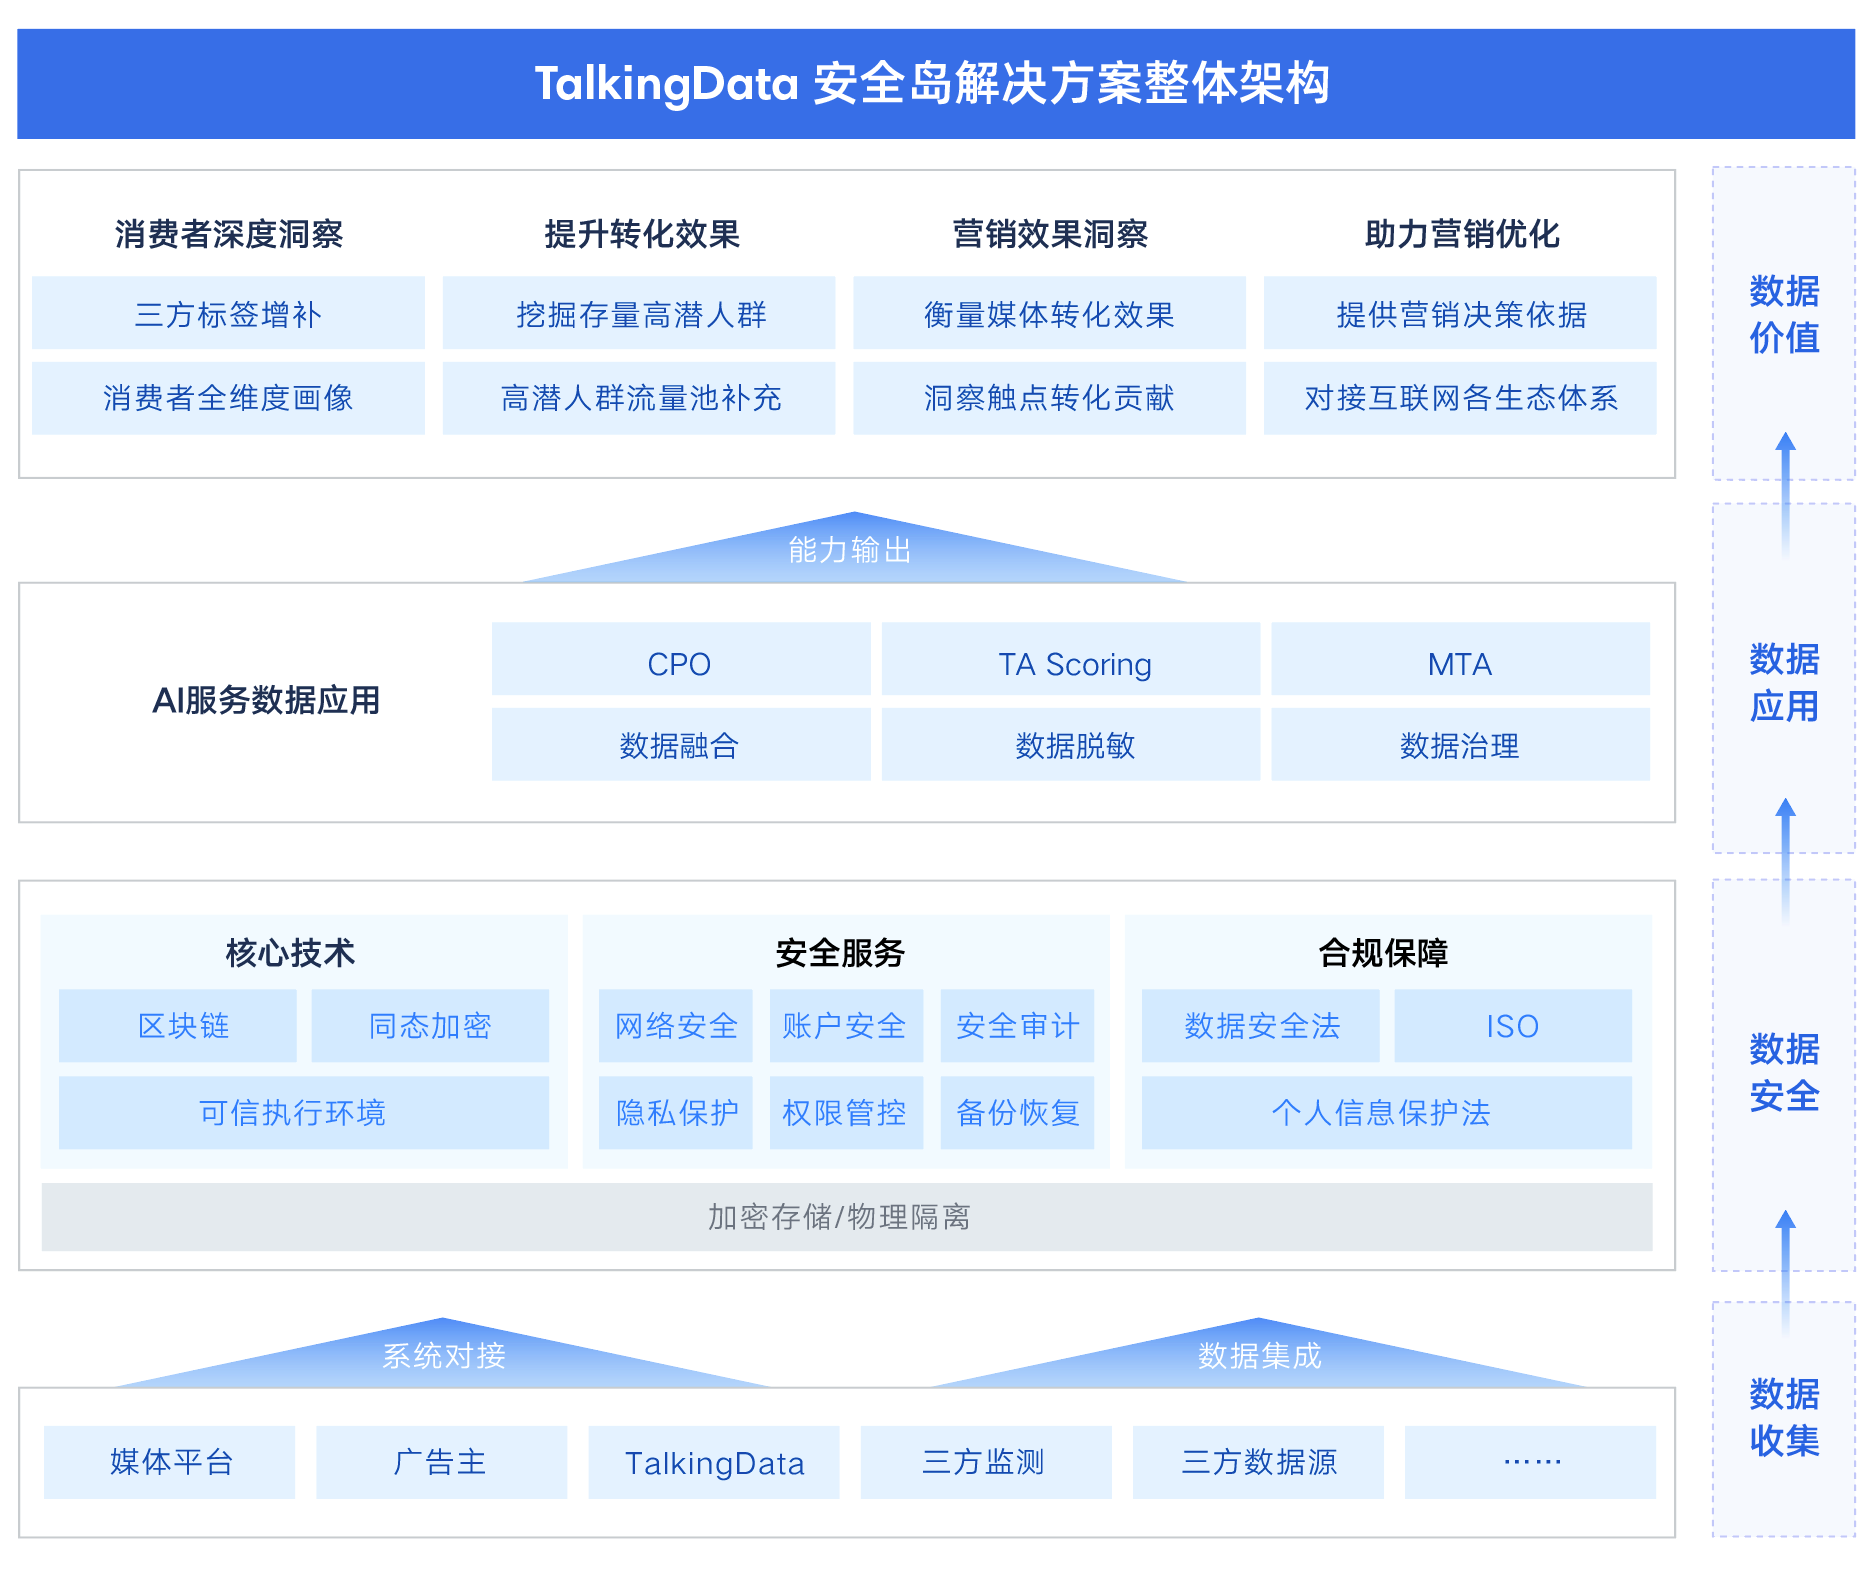Select the TalkingData source box
Viewport: 1876px width, 1584px height.
point(714,1462)
